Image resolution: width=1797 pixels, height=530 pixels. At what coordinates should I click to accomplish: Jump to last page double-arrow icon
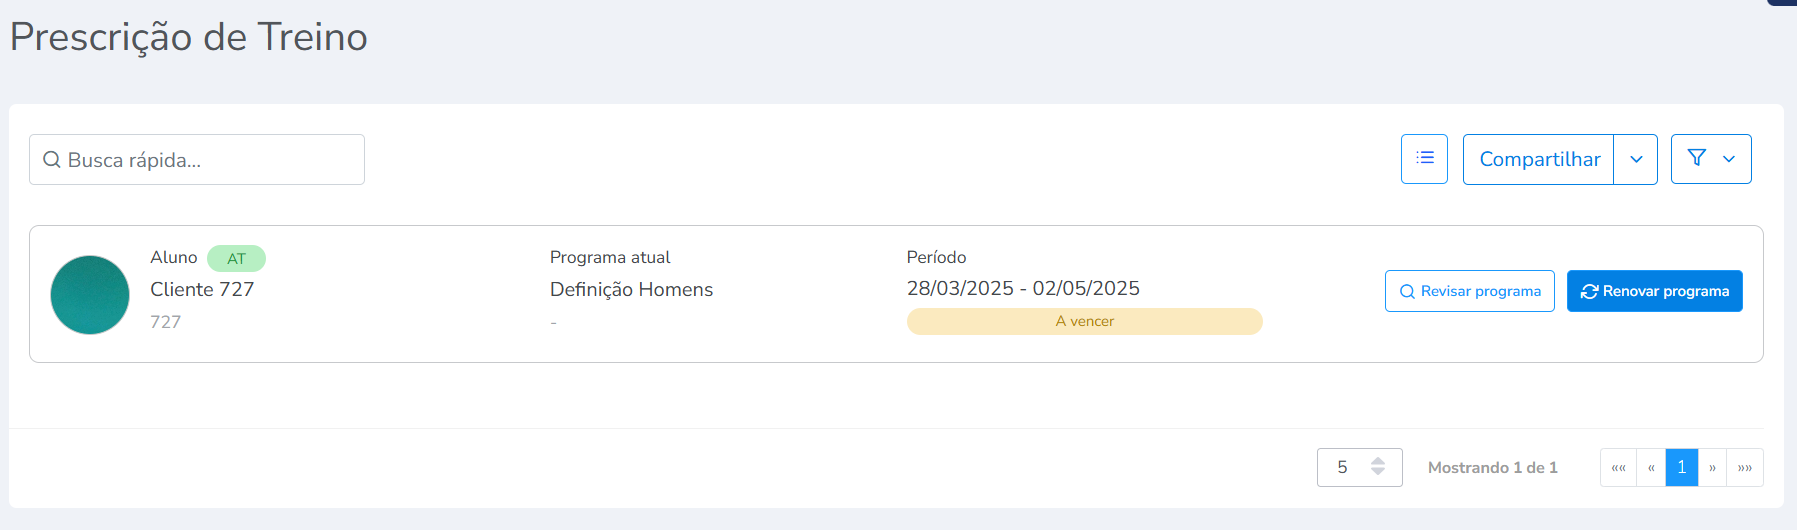coord(1745,468)
